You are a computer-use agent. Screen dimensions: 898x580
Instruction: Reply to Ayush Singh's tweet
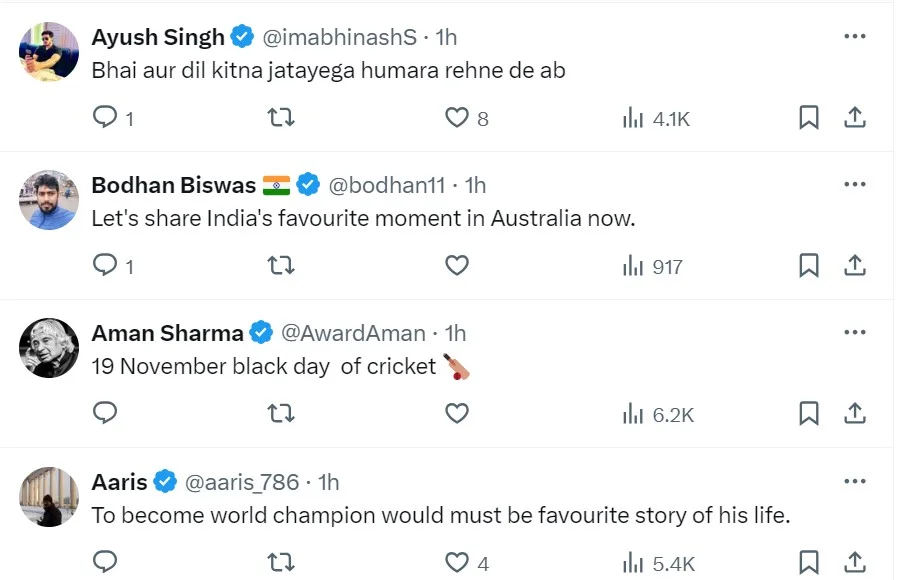[106, 118]
